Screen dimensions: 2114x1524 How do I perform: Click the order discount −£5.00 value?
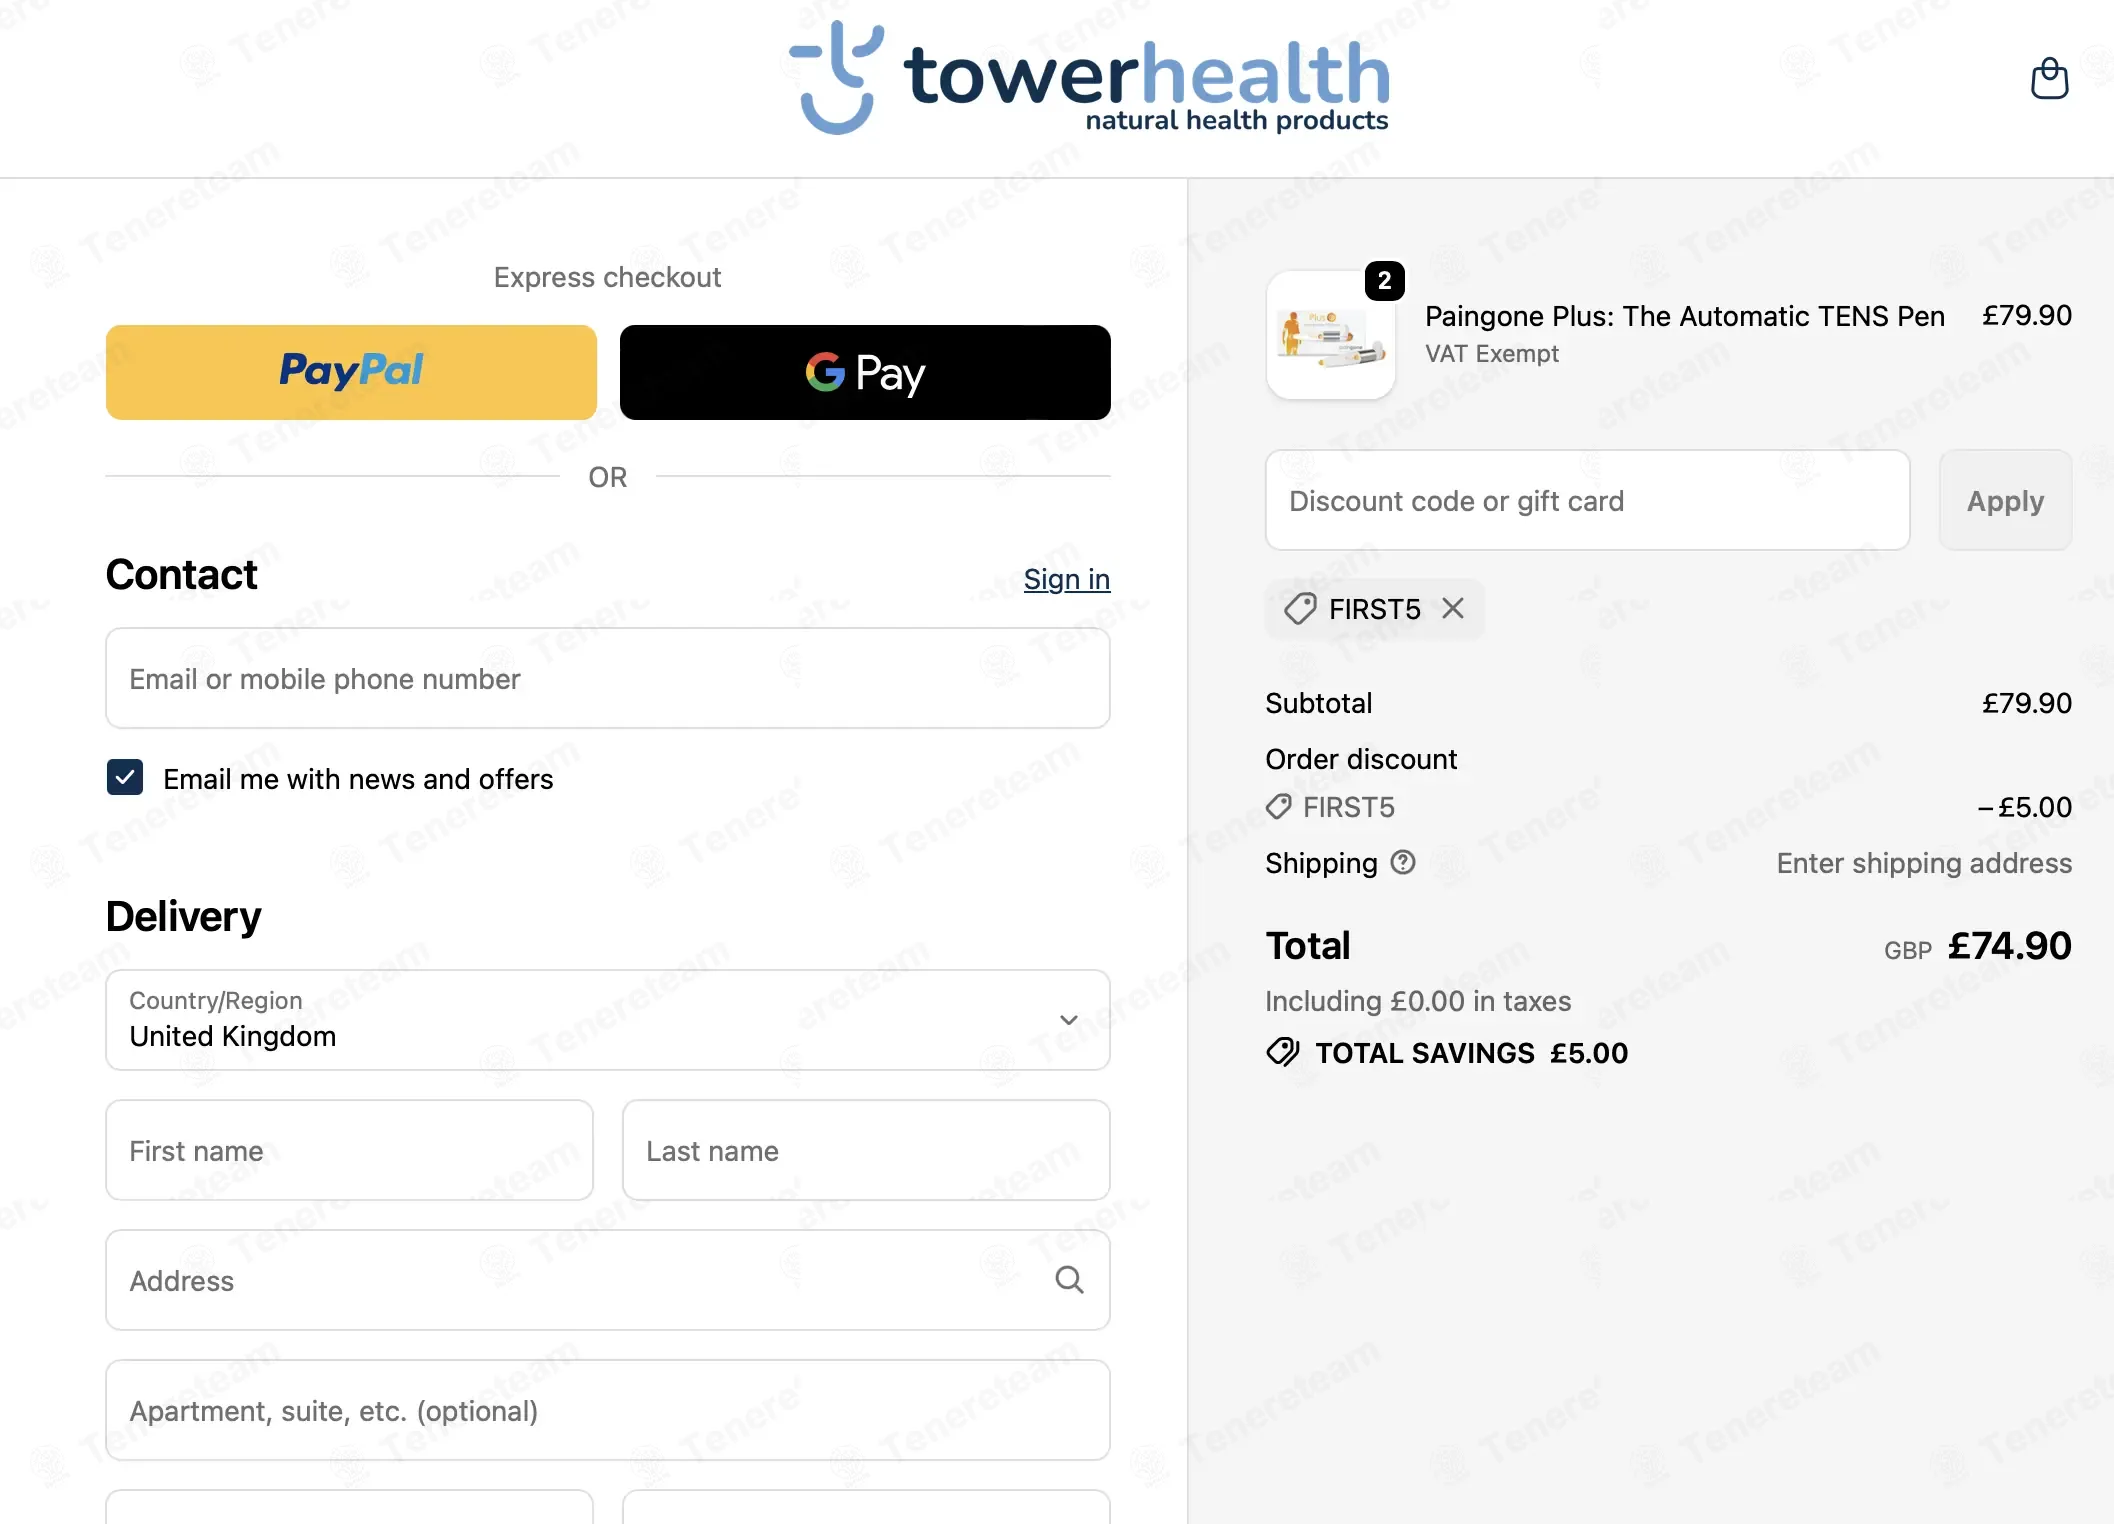[x=2024, y=807]
